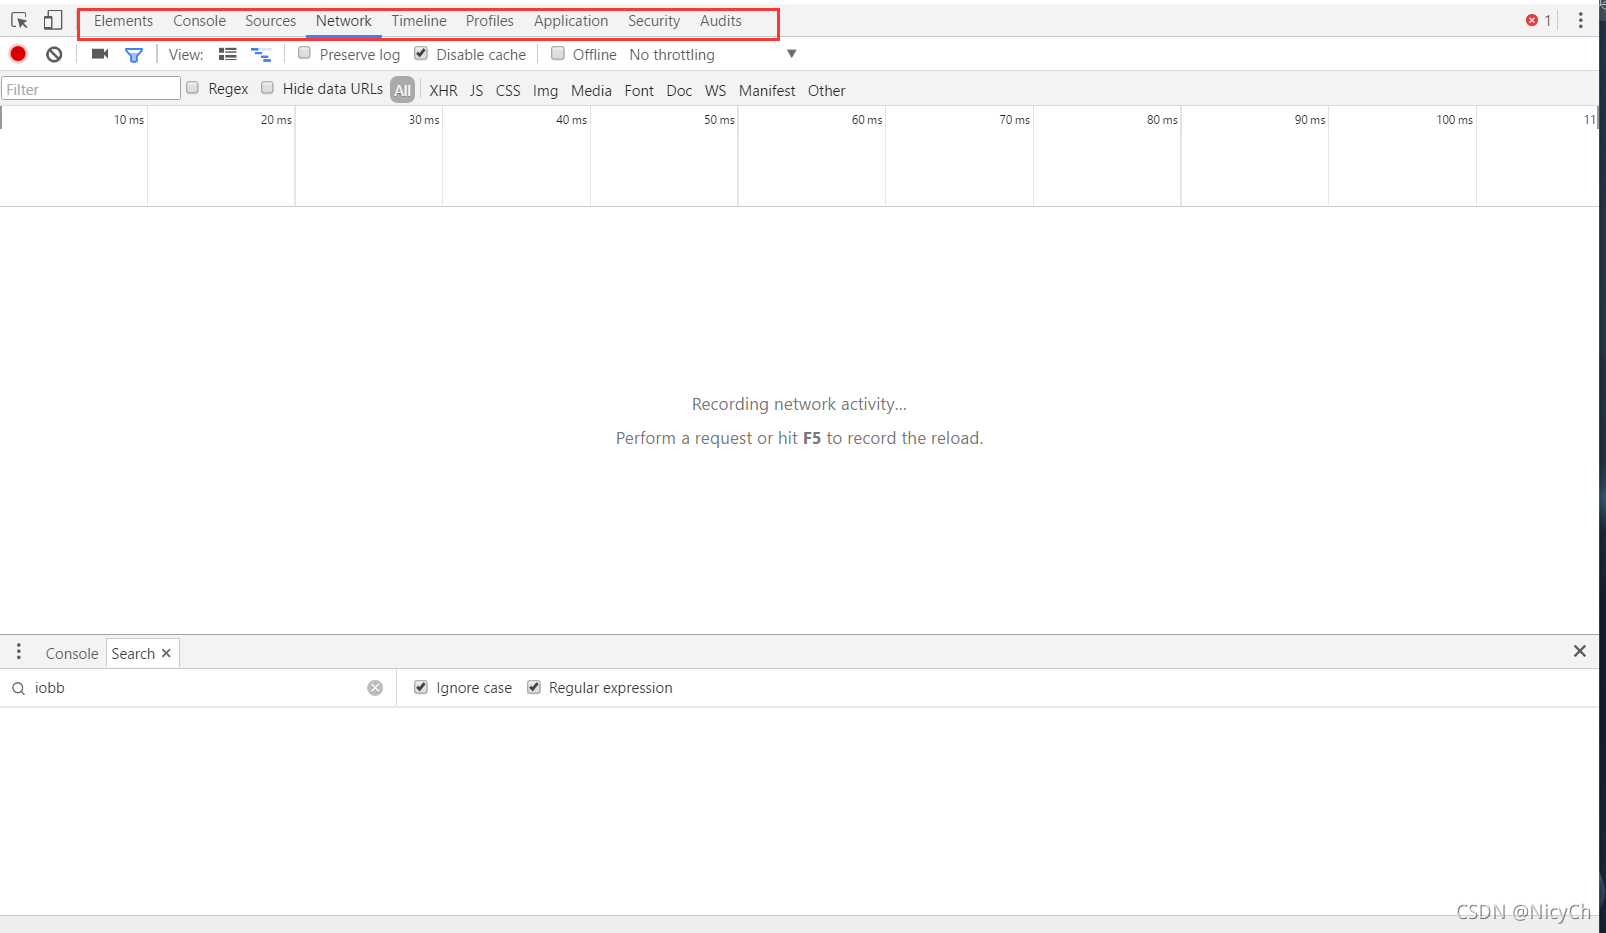Screen dimensions: 1606x933
Task: Filter requests by CSS type
Action: [508, 91]
